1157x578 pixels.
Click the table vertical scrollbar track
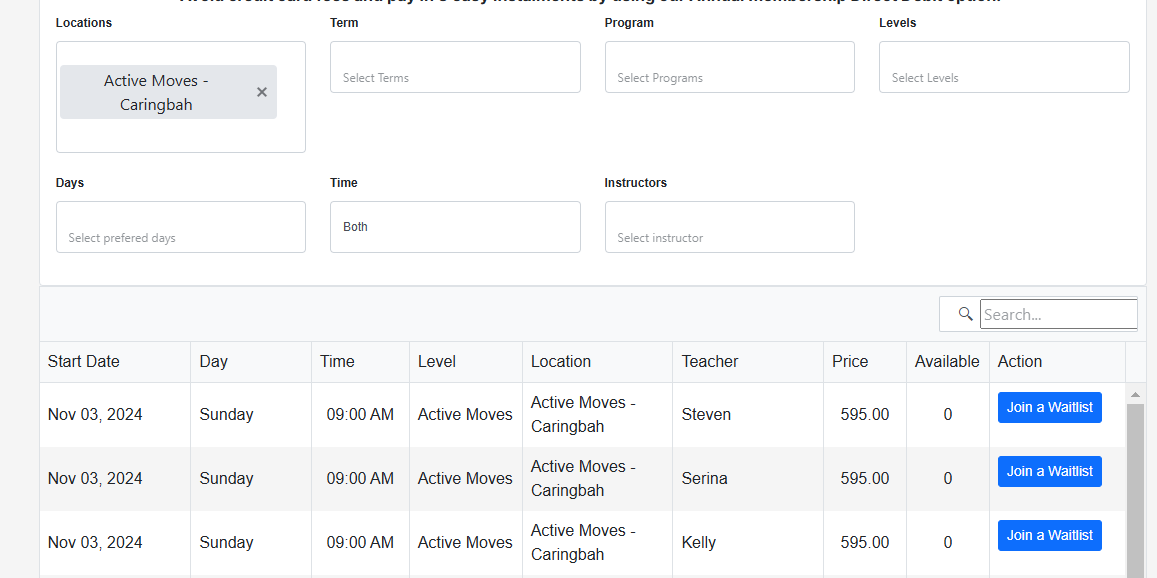[1136, 490]
